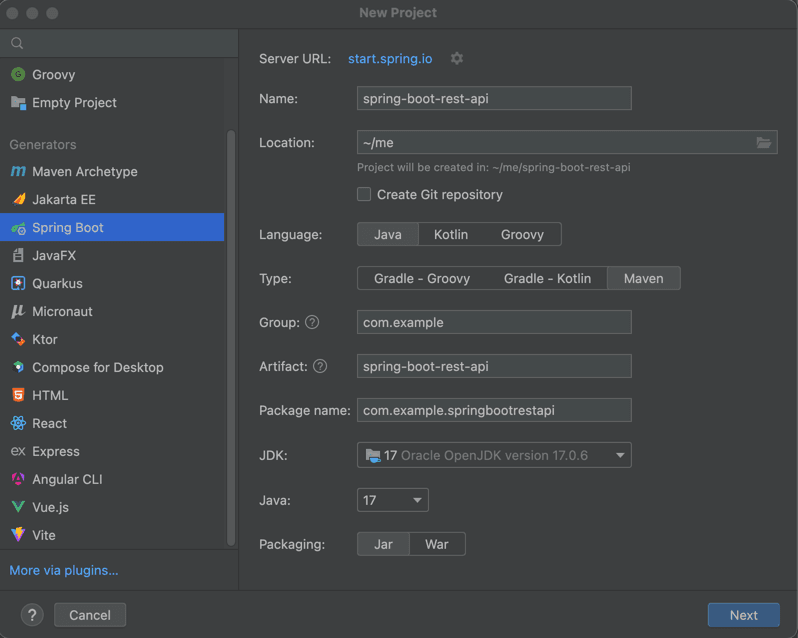Viewport: 798px width, 638px height.
Task: Open Server URL settings gear
Action: tap(457, 59)
